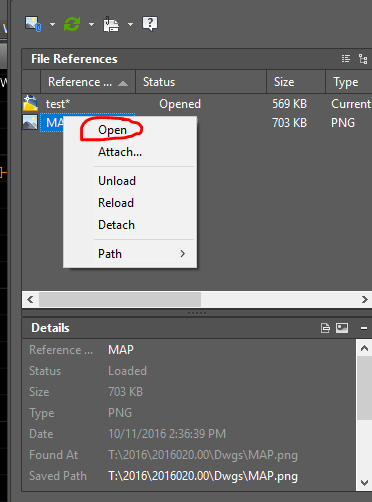Screen dimensions: 372x502
Task: Click the green Refresh icon
Action: [x=72, y=24]
